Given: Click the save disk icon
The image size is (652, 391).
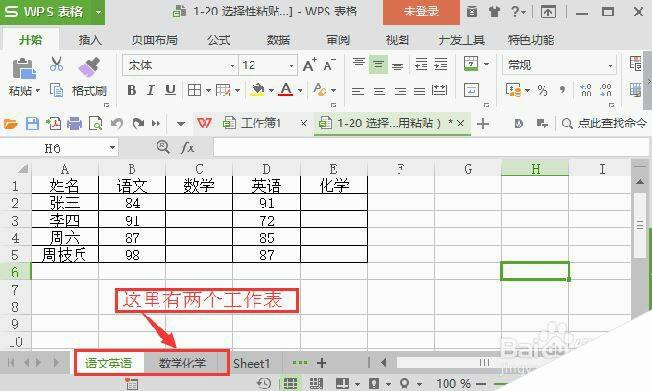Looking at the screenshot, I should pos(32,124).
